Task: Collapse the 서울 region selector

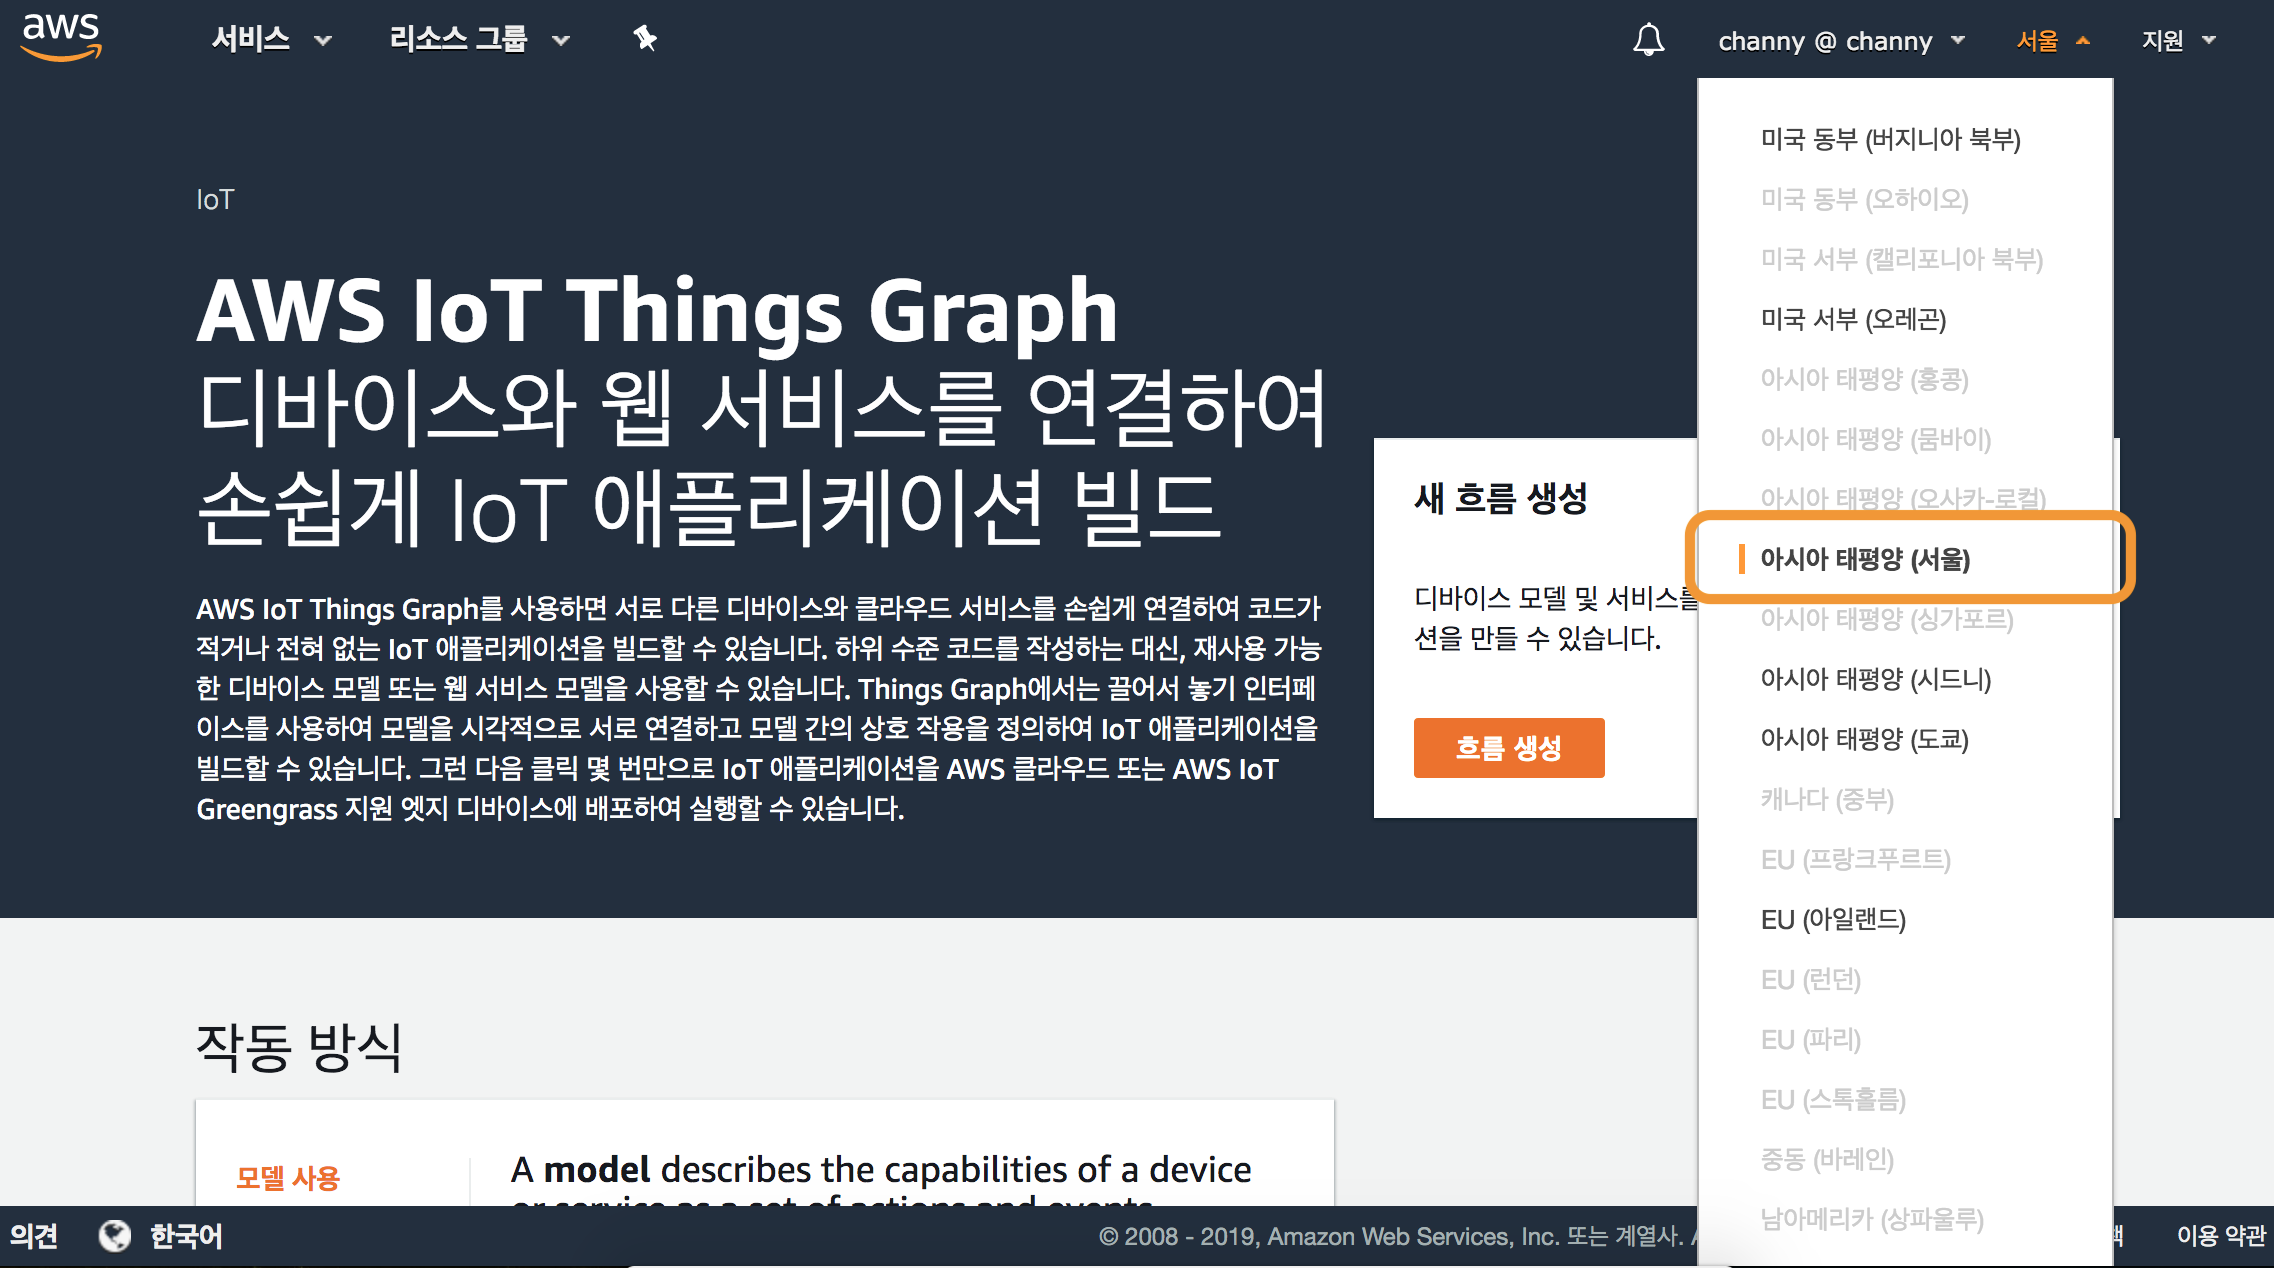Action: [2052, 41]
